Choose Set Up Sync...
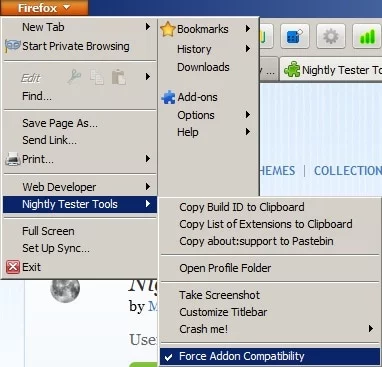This screenshot has width=382, height=367. point(79,248)
